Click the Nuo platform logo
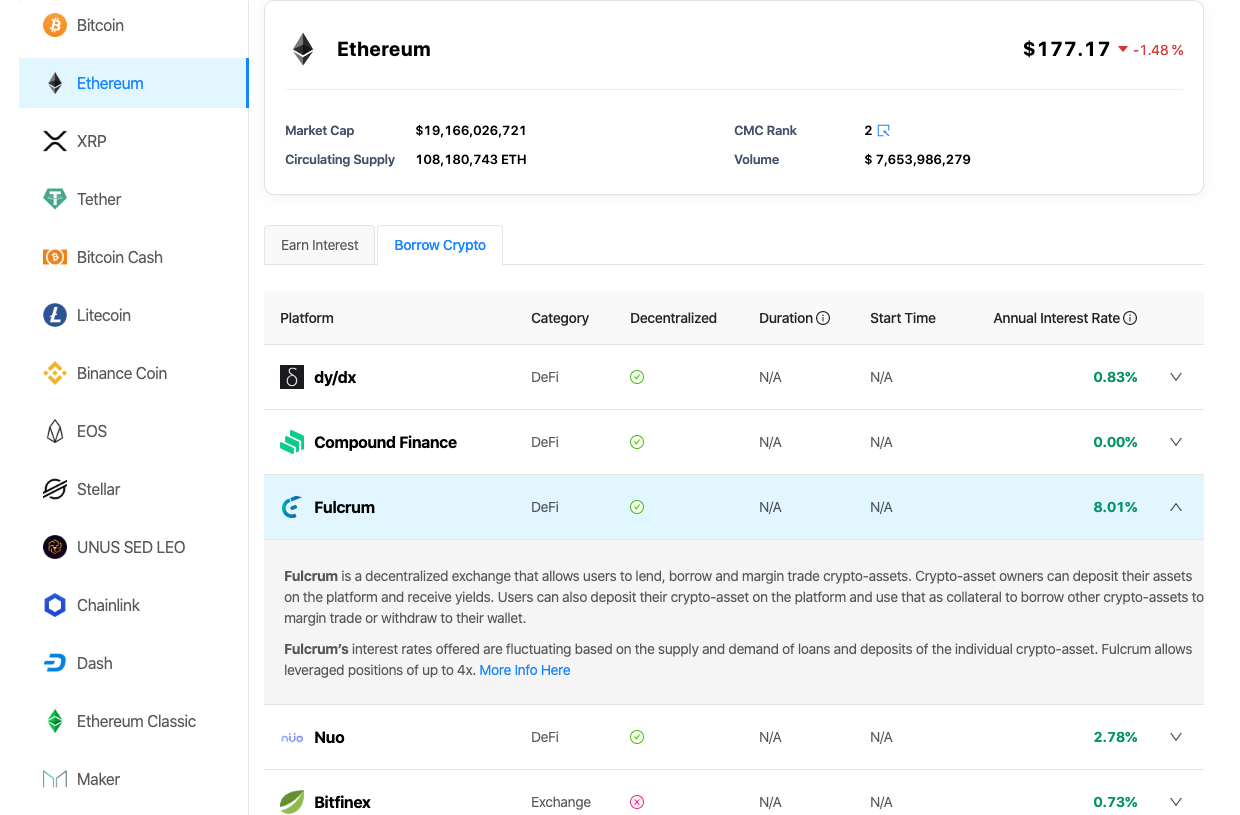The height and width of the screenshot is (815, 1240). 292,737
